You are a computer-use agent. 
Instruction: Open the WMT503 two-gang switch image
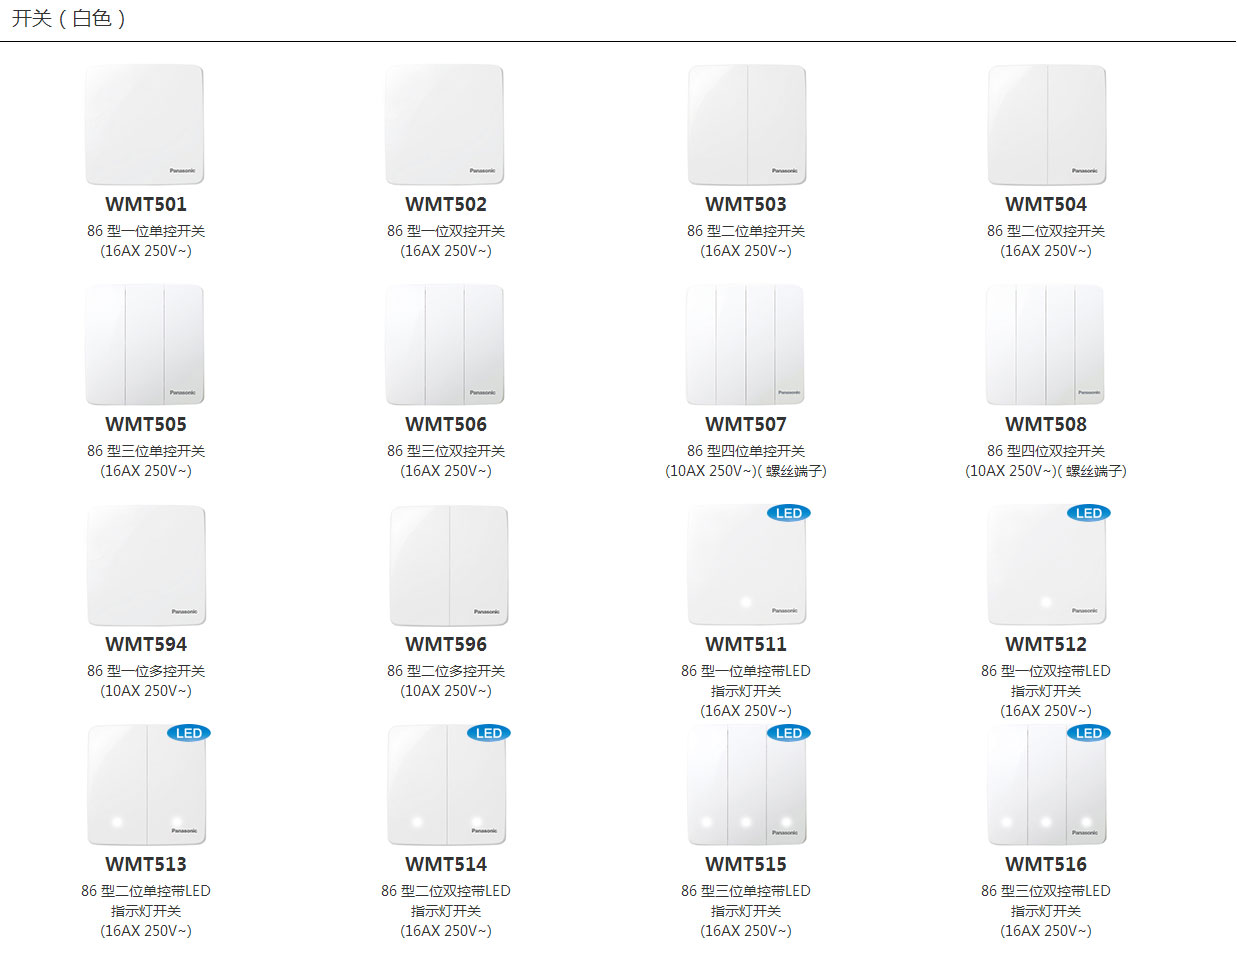(746, 125)
